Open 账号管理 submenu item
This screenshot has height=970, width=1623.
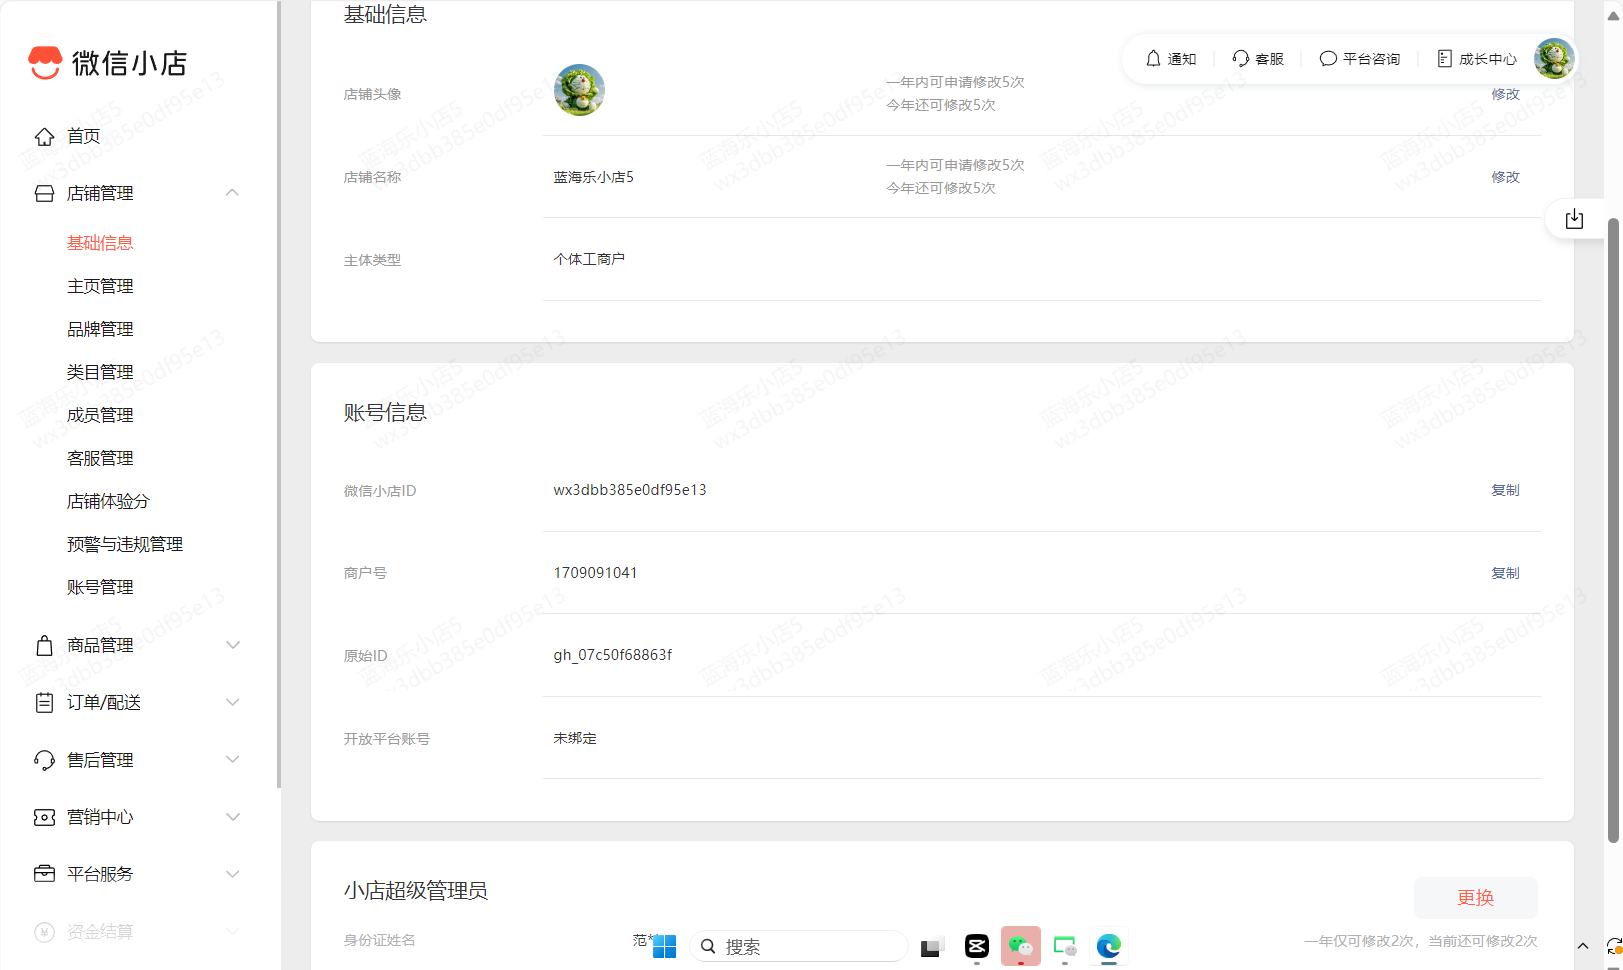coord(100,587)
